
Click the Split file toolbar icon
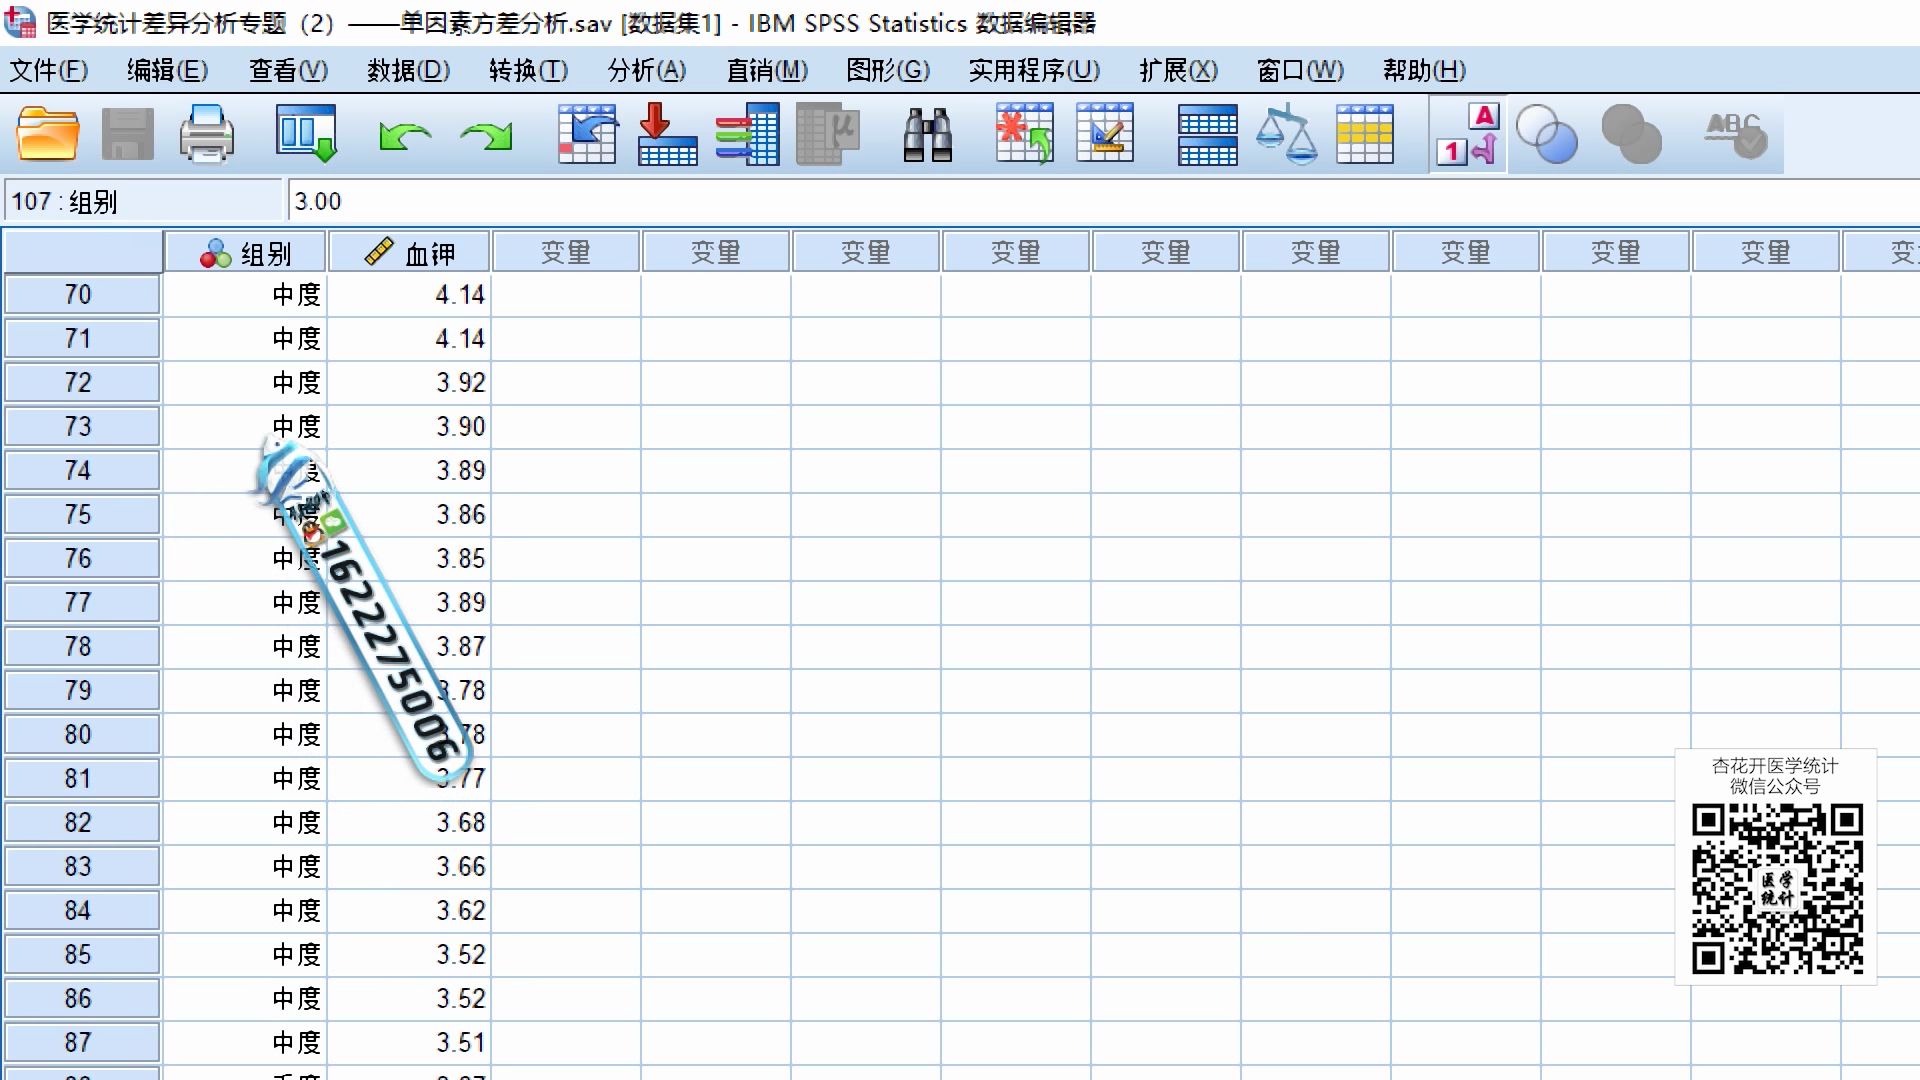(1207, 135)
